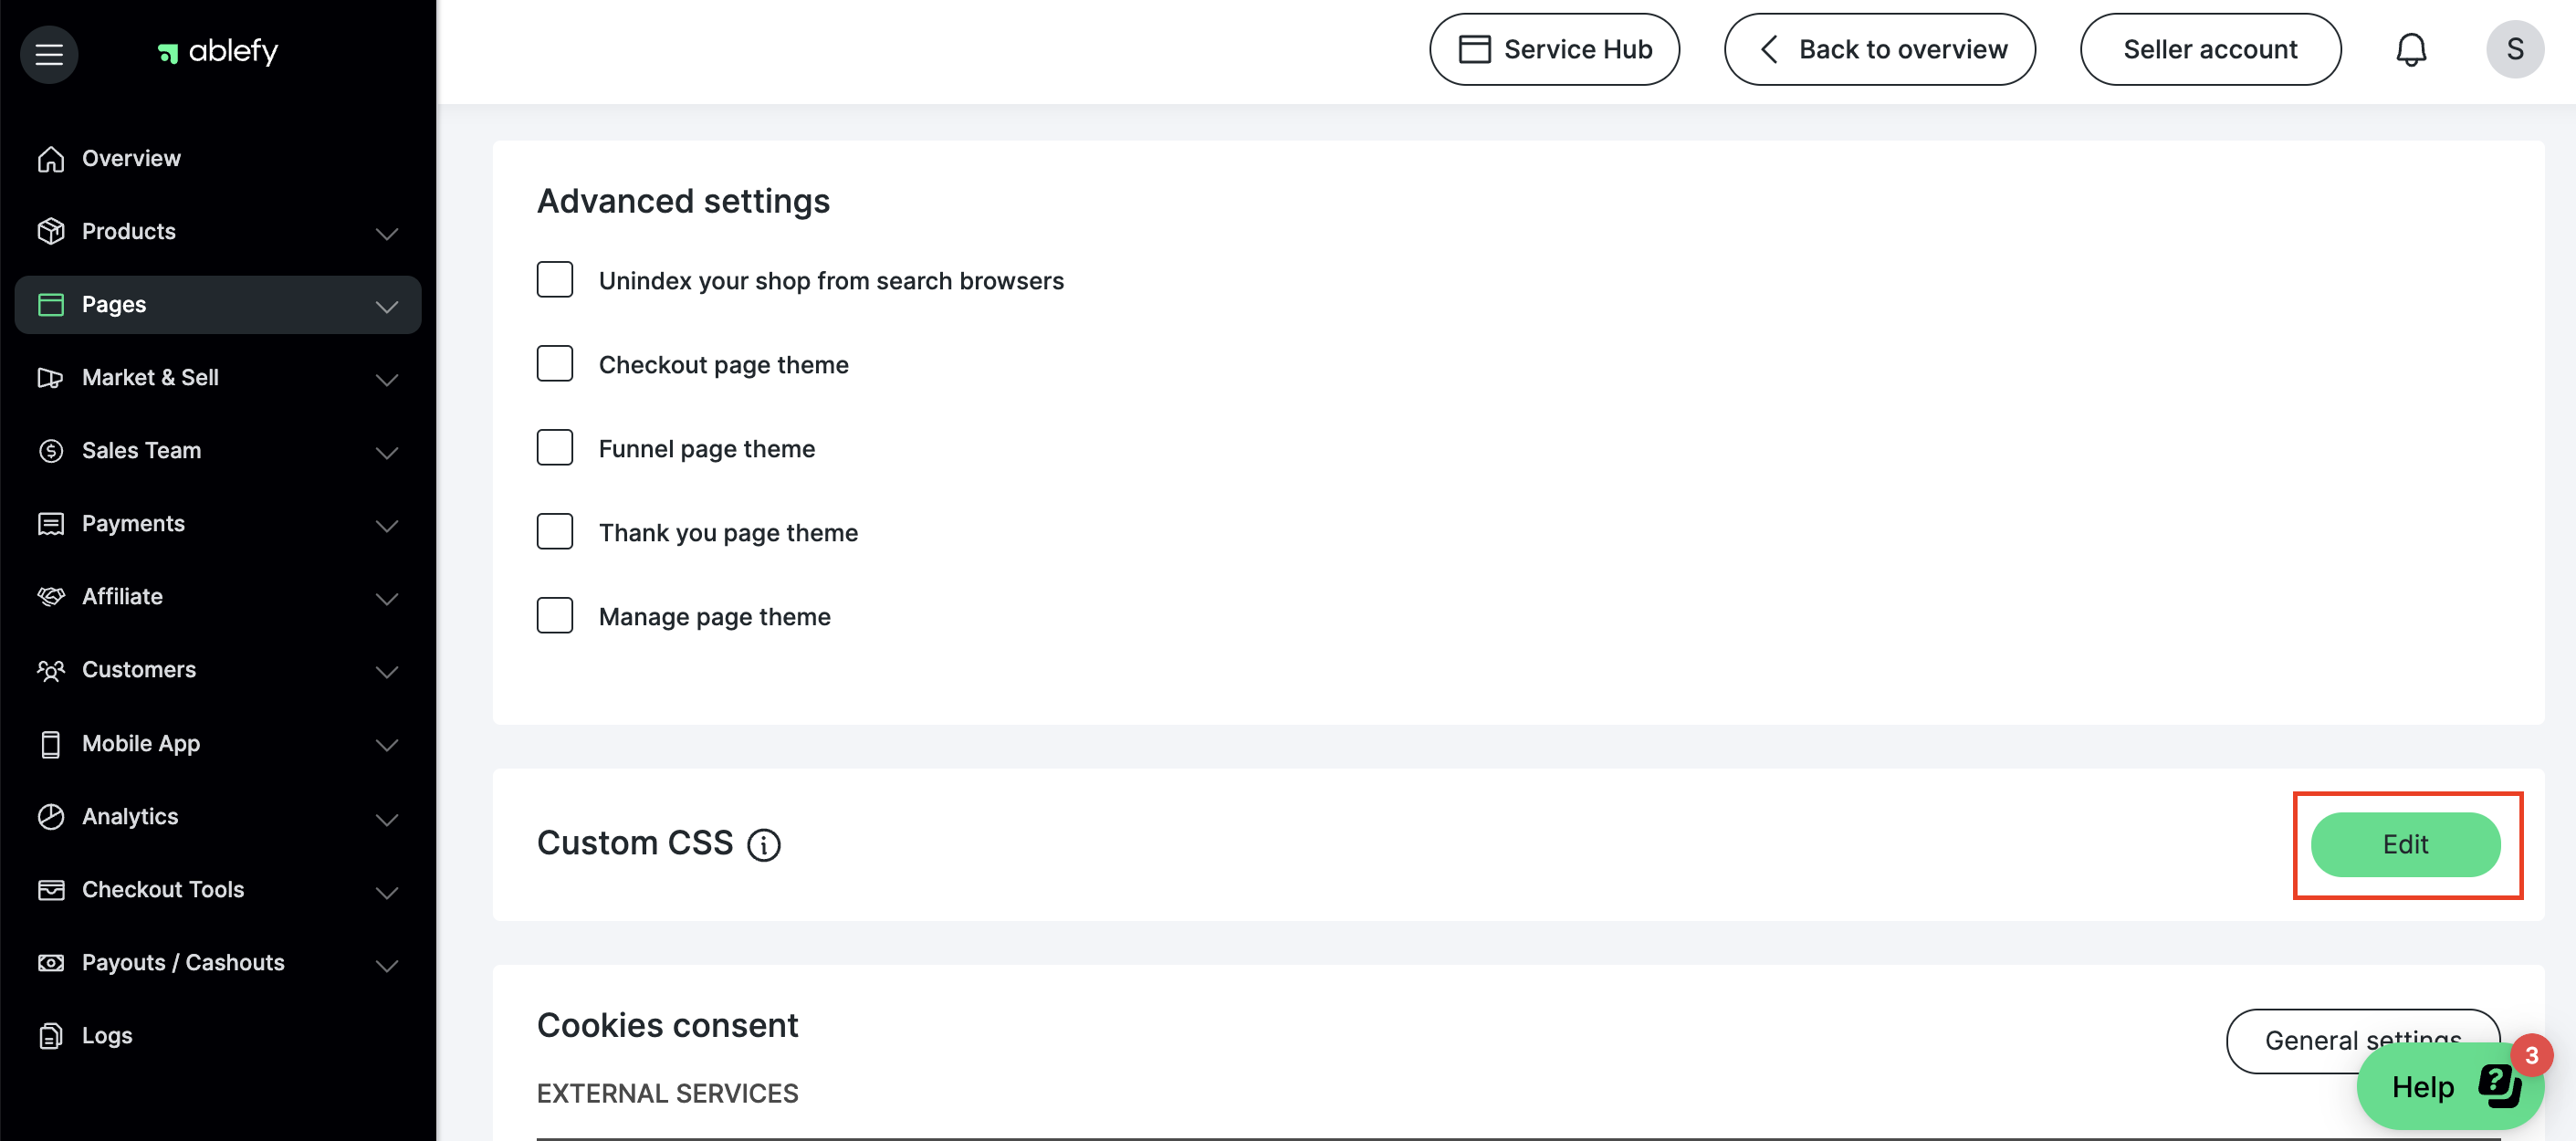Click the Help chat bubble icon
This screenshot has width=2576, height=1141.
2498,1086
